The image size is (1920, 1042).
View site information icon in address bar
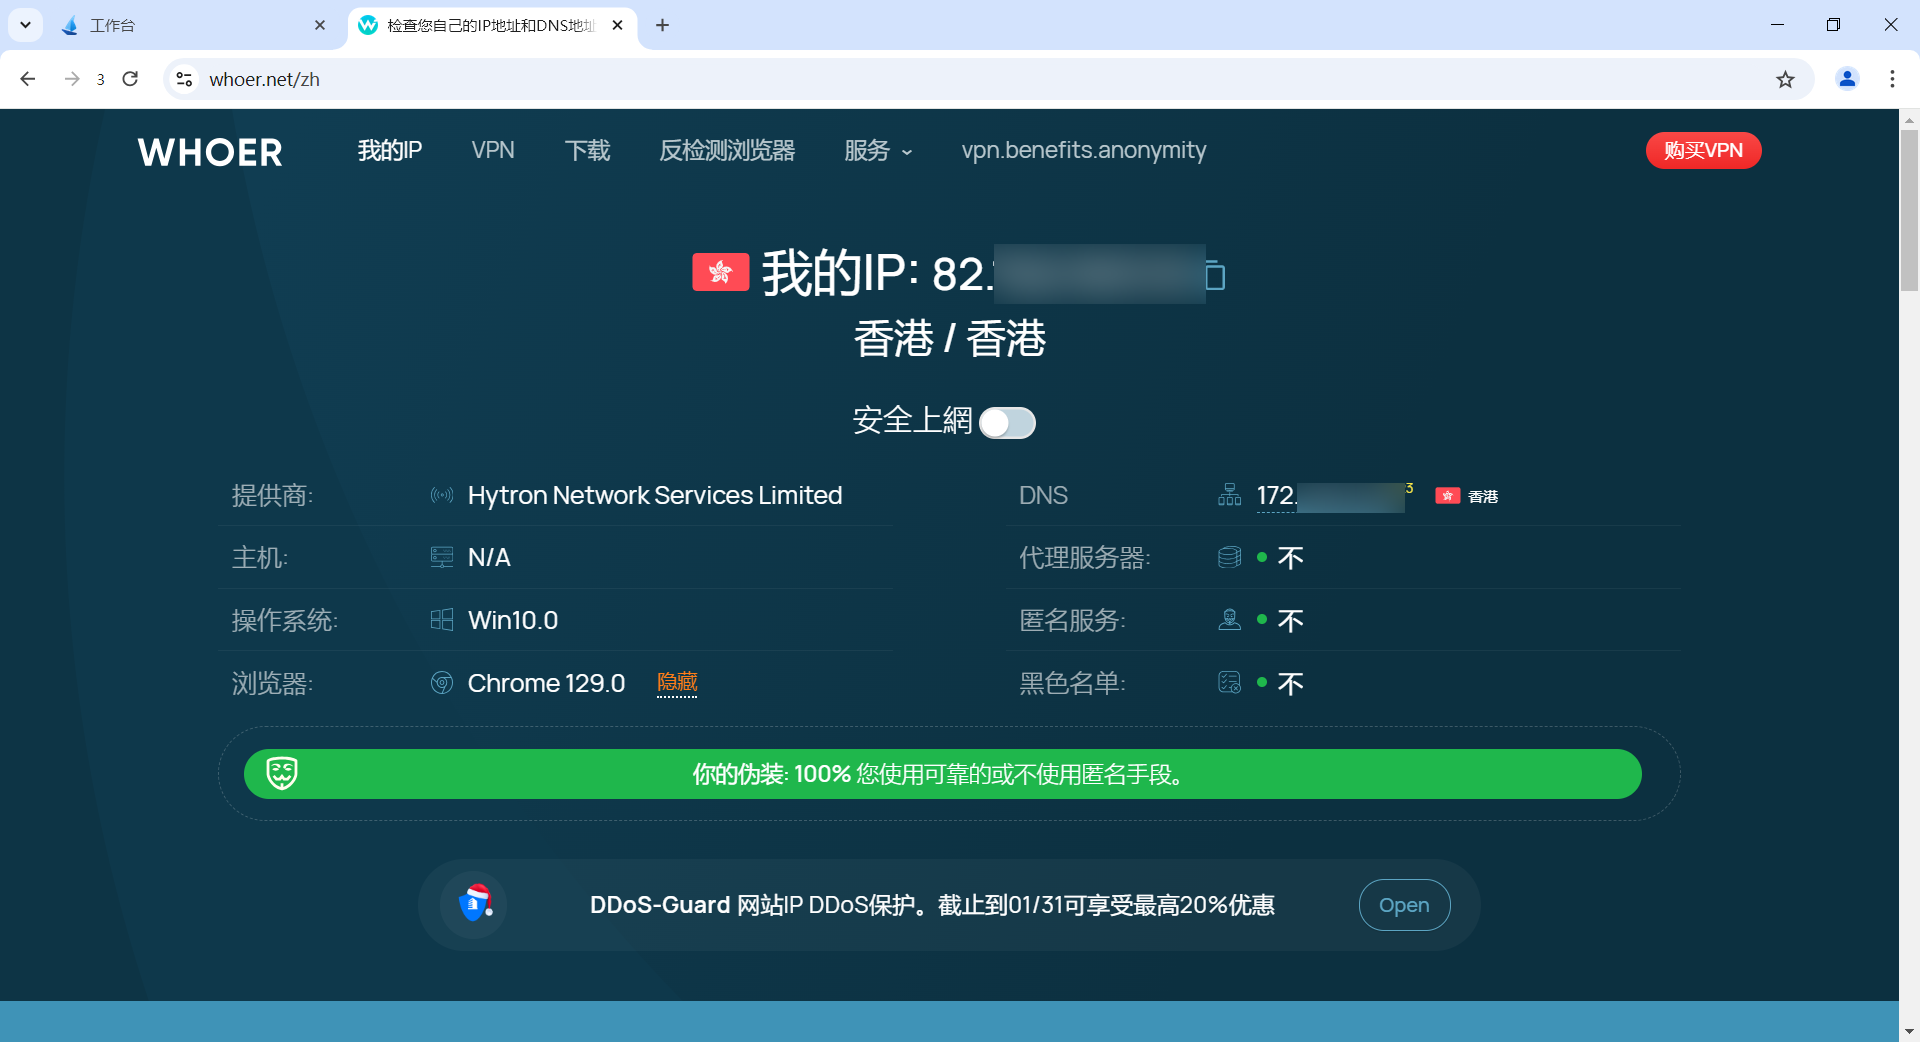click(184, 79)
